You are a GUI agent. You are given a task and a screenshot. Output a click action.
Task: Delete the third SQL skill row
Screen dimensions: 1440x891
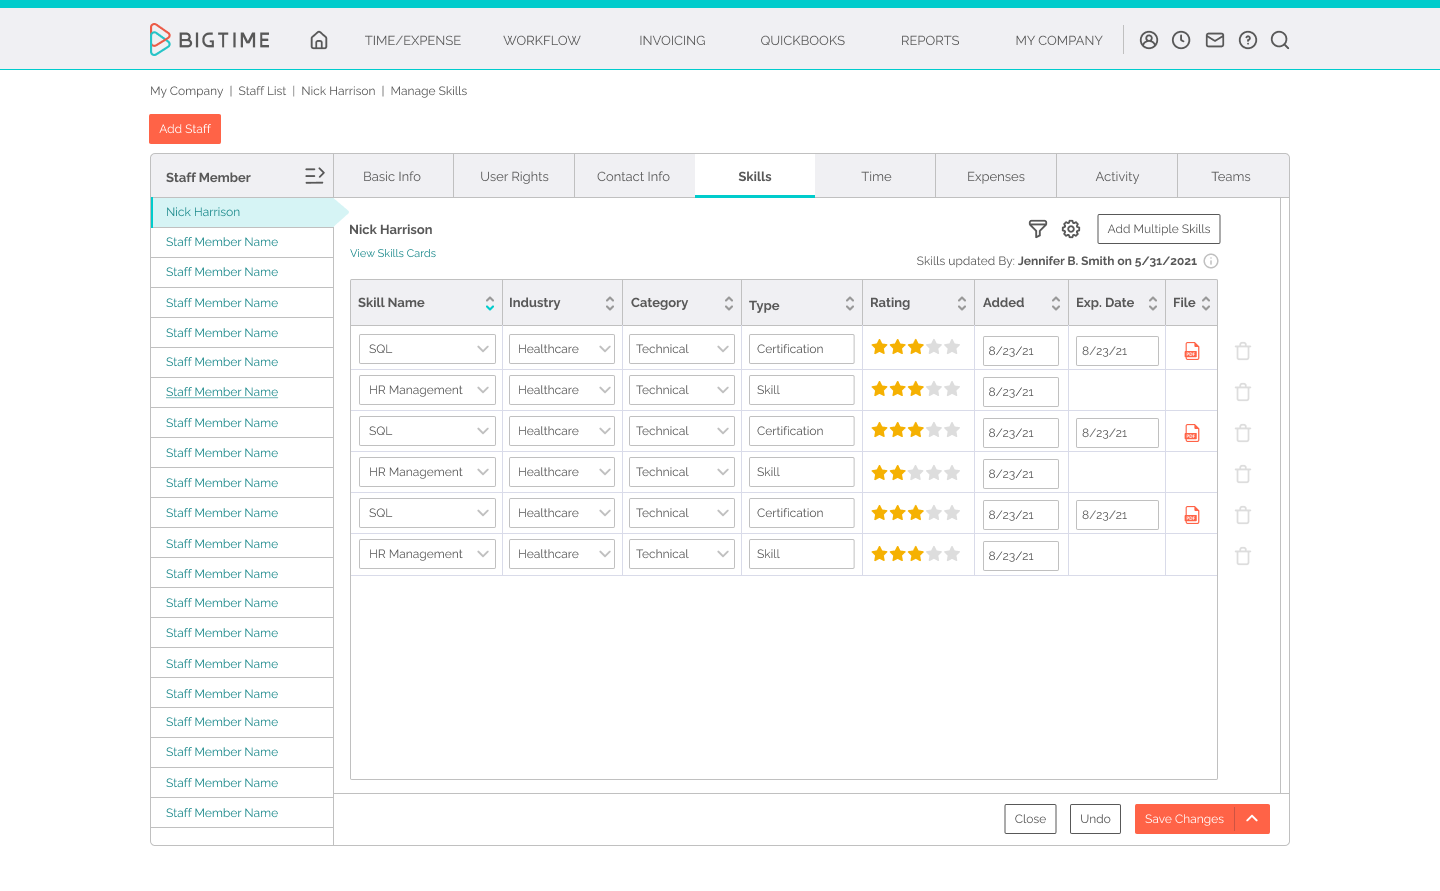tap(1243, 515)
